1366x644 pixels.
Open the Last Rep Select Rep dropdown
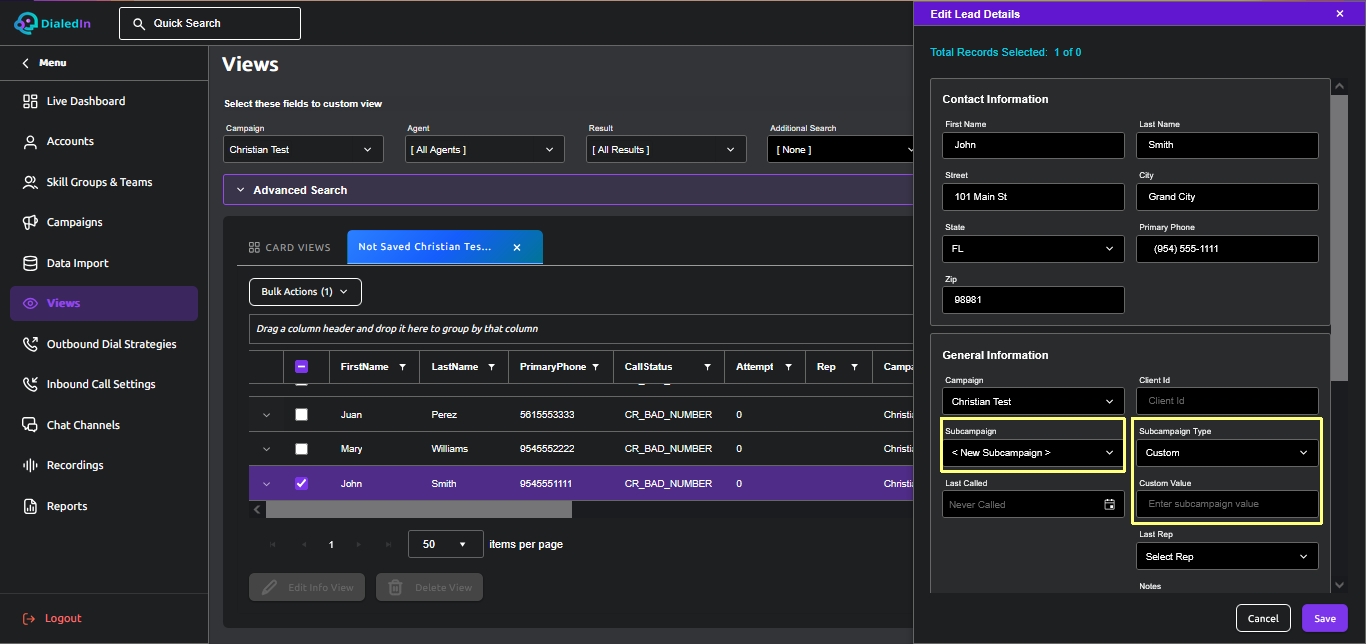click(x=1227, y=557)
